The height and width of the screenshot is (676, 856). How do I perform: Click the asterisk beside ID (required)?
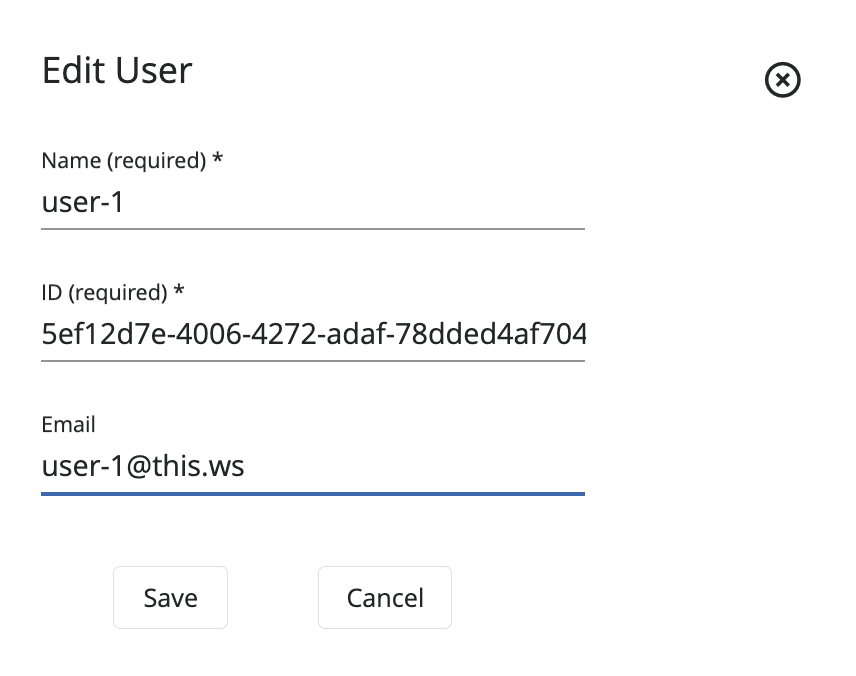179,291
